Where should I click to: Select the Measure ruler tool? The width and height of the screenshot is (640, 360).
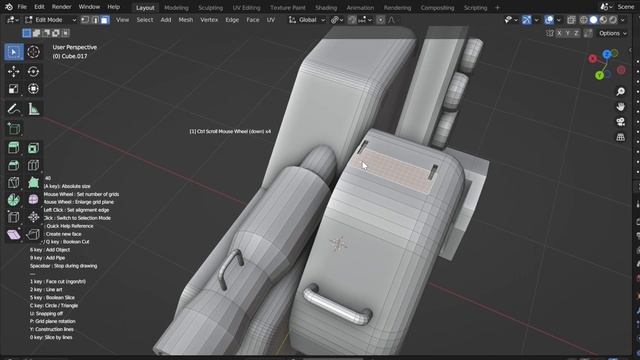(33, 109)
